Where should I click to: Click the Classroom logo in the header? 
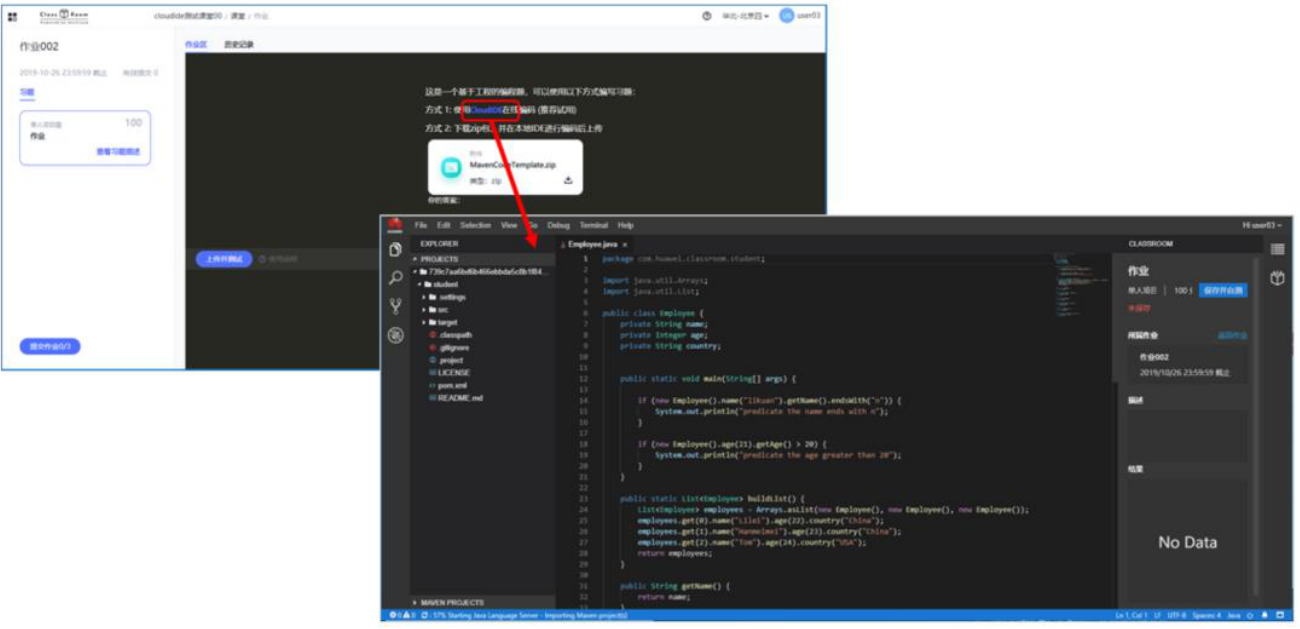[66, 16]
